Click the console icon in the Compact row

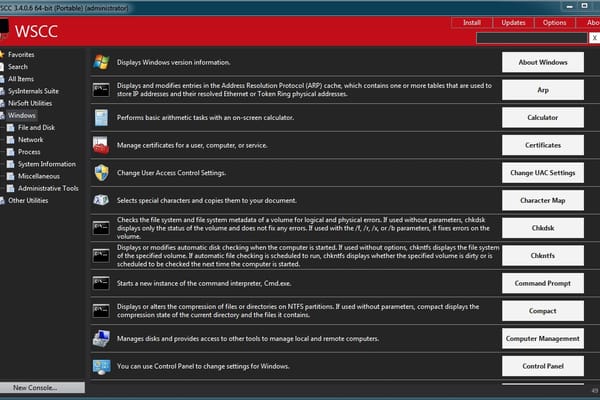(101, 311)
